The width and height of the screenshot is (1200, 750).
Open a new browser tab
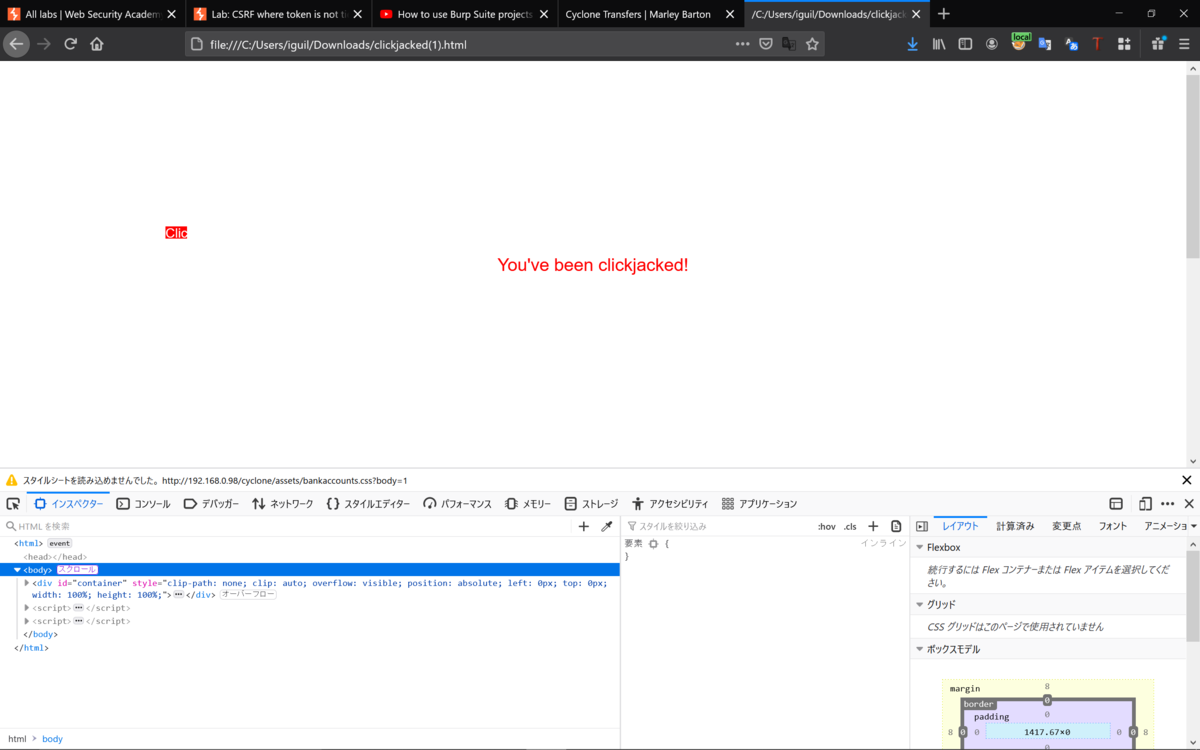(944, 14)
